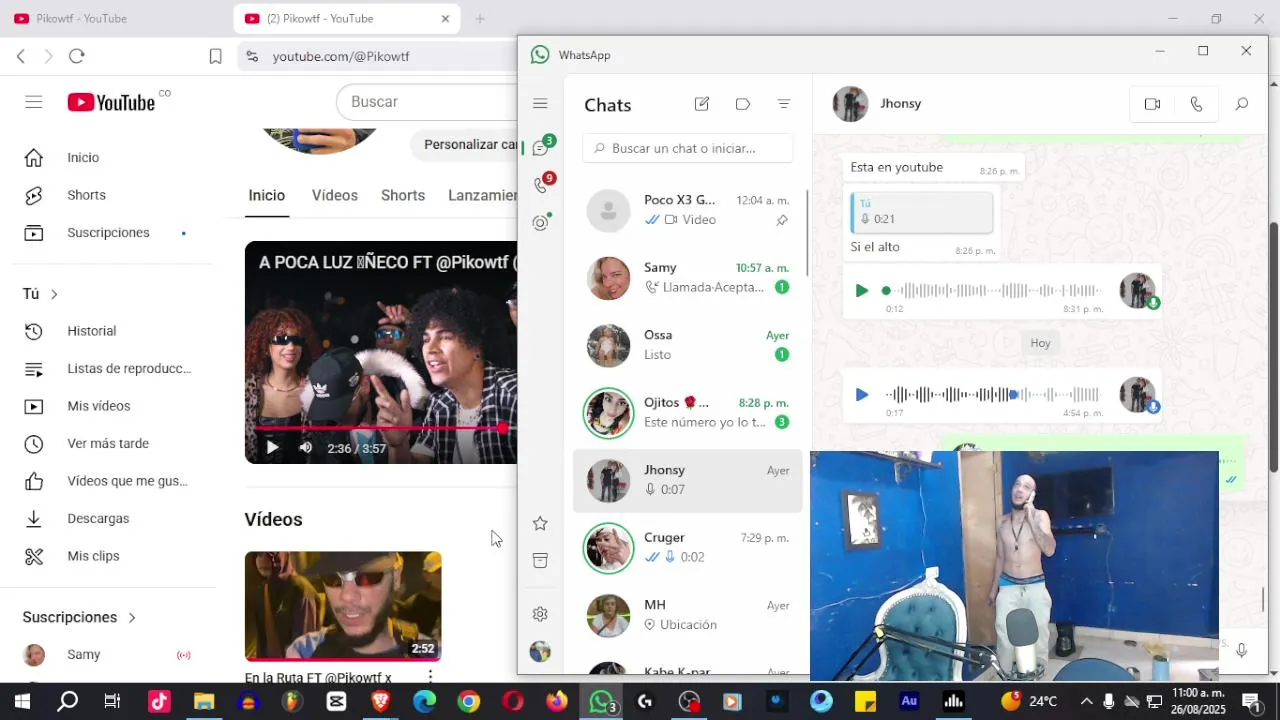Open the Poco X3 chat
Viewport: 1280px width, 720px height.
tap(688, 210)
